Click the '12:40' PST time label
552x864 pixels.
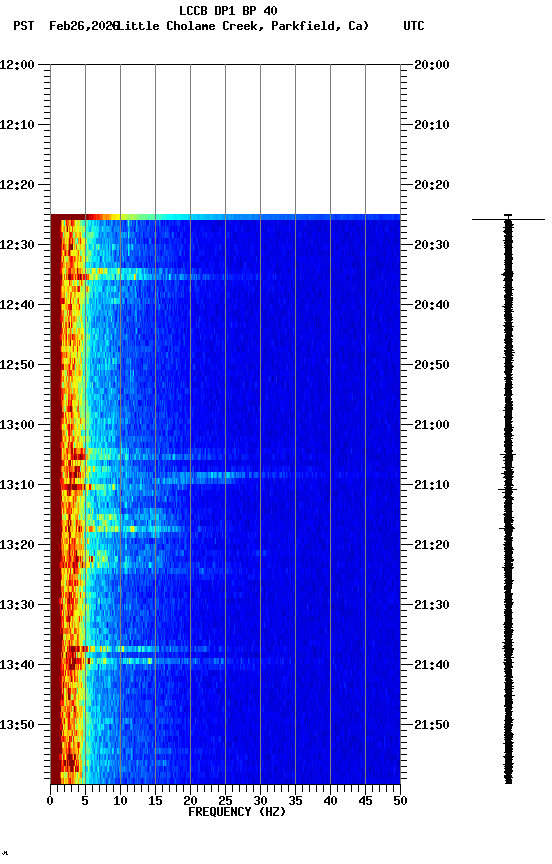[17, 305]
